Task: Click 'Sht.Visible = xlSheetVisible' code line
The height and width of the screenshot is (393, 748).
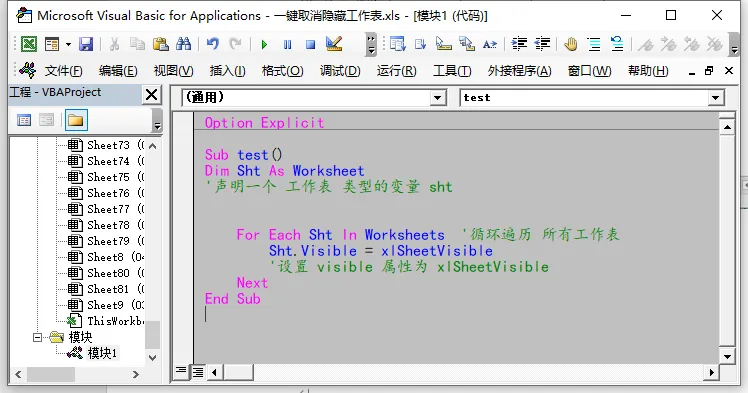Action: pyautogui.click(x=380, y=251)
